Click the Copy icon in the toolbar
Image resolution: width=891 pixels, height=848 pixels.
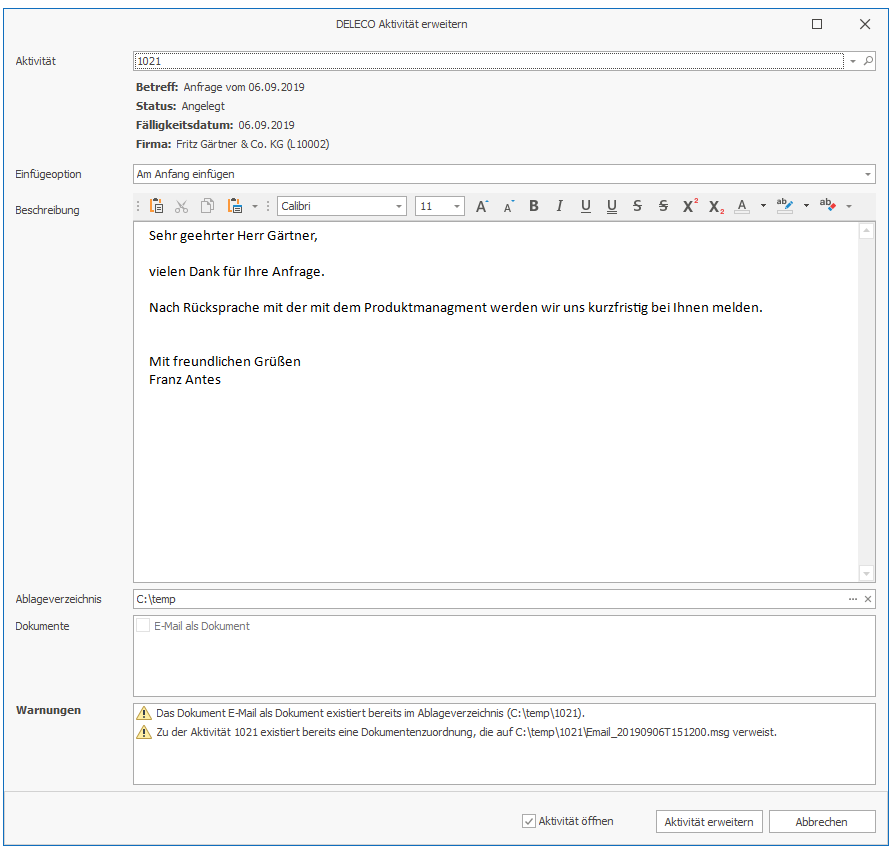click(x=207, y=206)
